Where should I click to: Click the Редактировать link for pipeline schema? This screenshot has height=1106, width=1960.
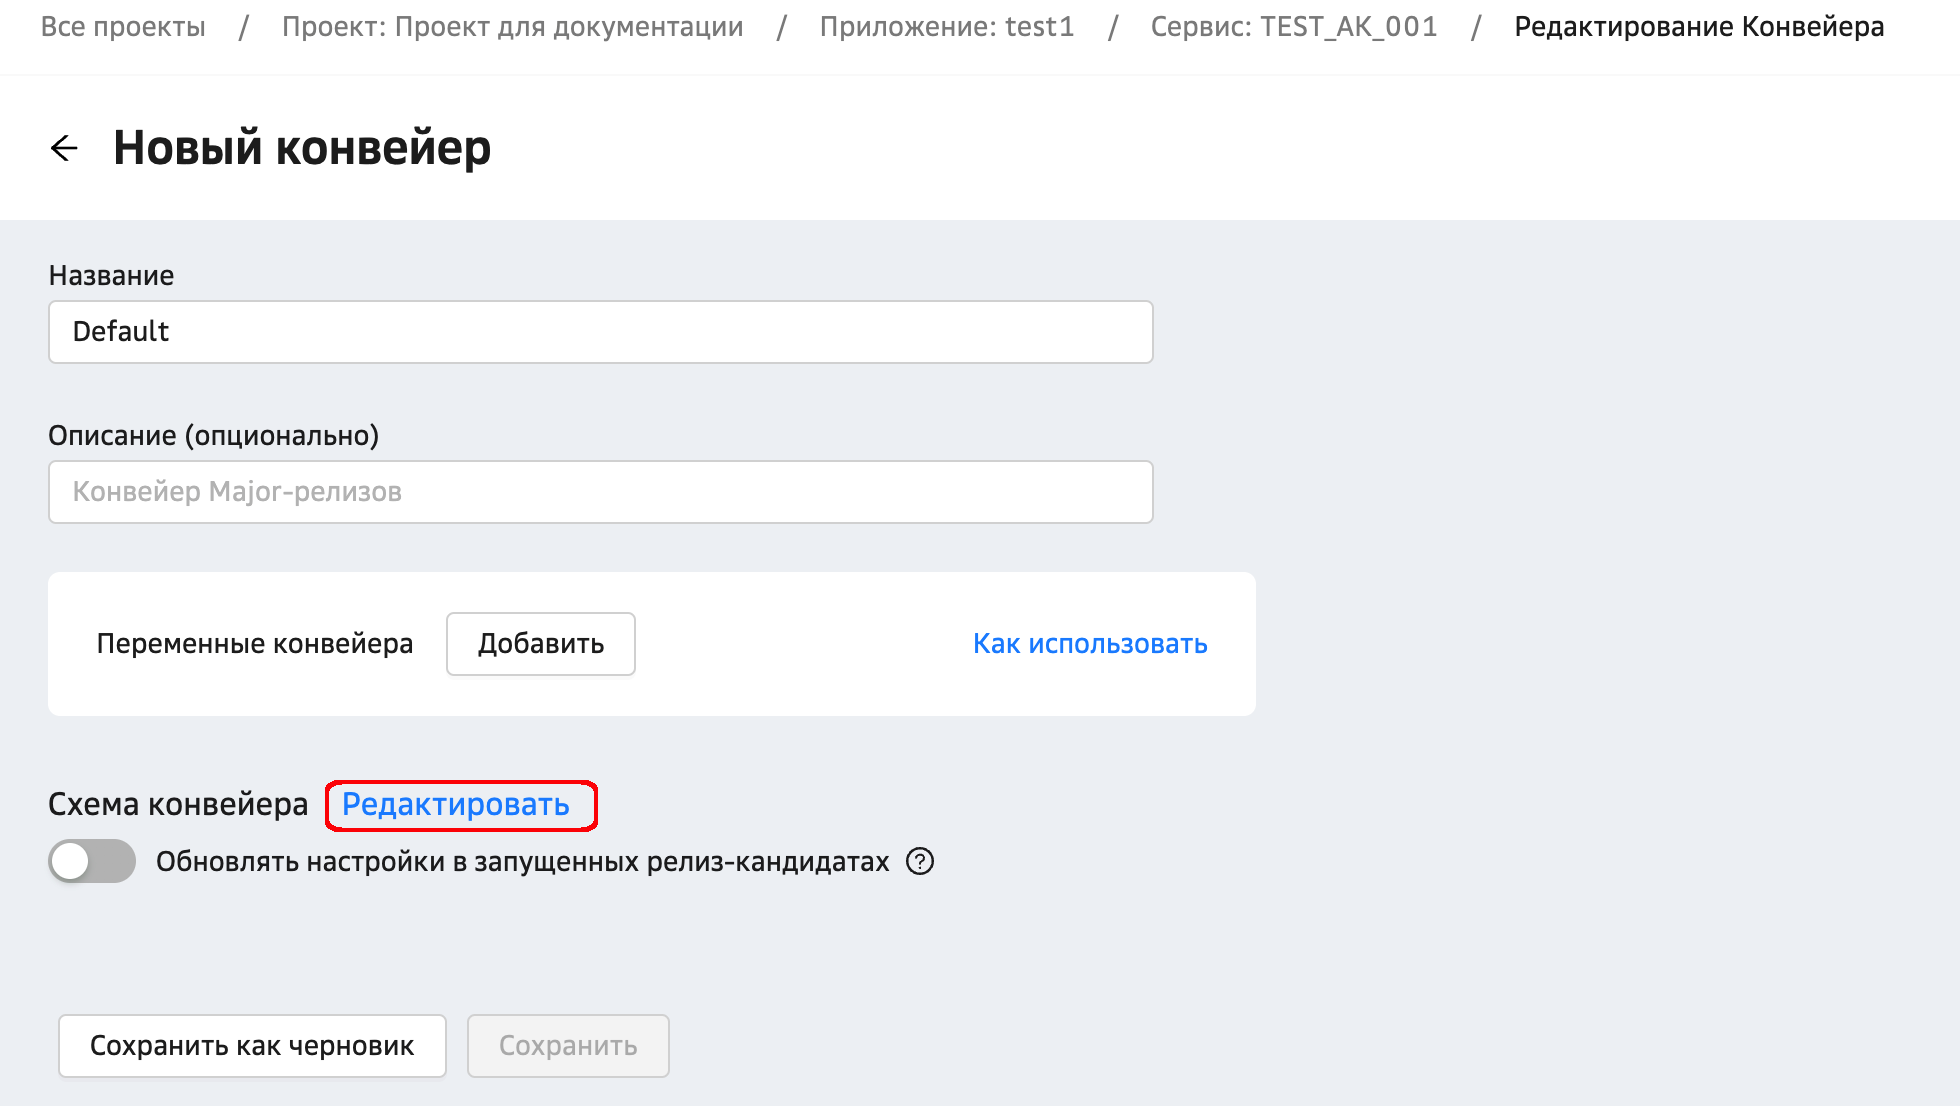coord(456,805)
